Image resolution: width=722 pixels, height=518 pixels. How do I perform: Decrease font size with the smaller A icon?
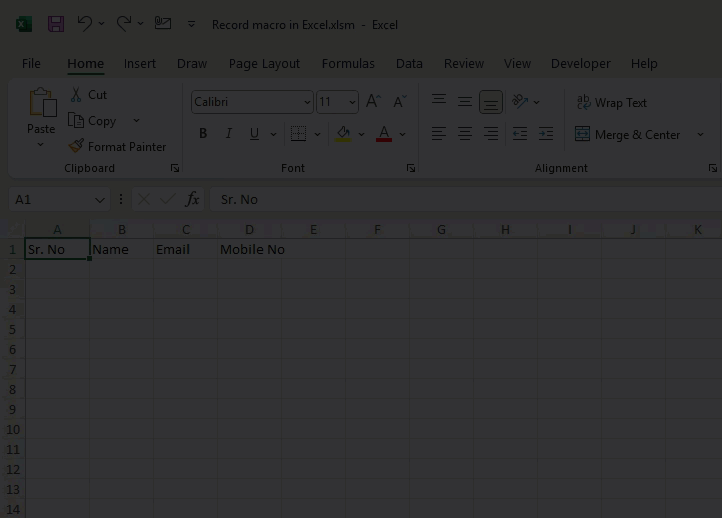(x=400, y=101)
